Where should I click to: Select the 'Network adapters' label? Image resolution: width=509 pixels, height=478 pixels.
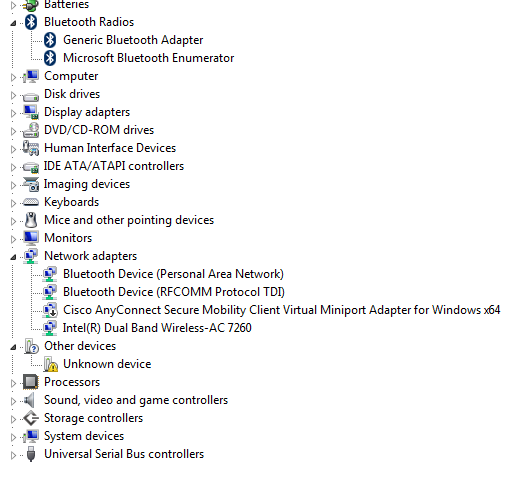pos(91,256)
